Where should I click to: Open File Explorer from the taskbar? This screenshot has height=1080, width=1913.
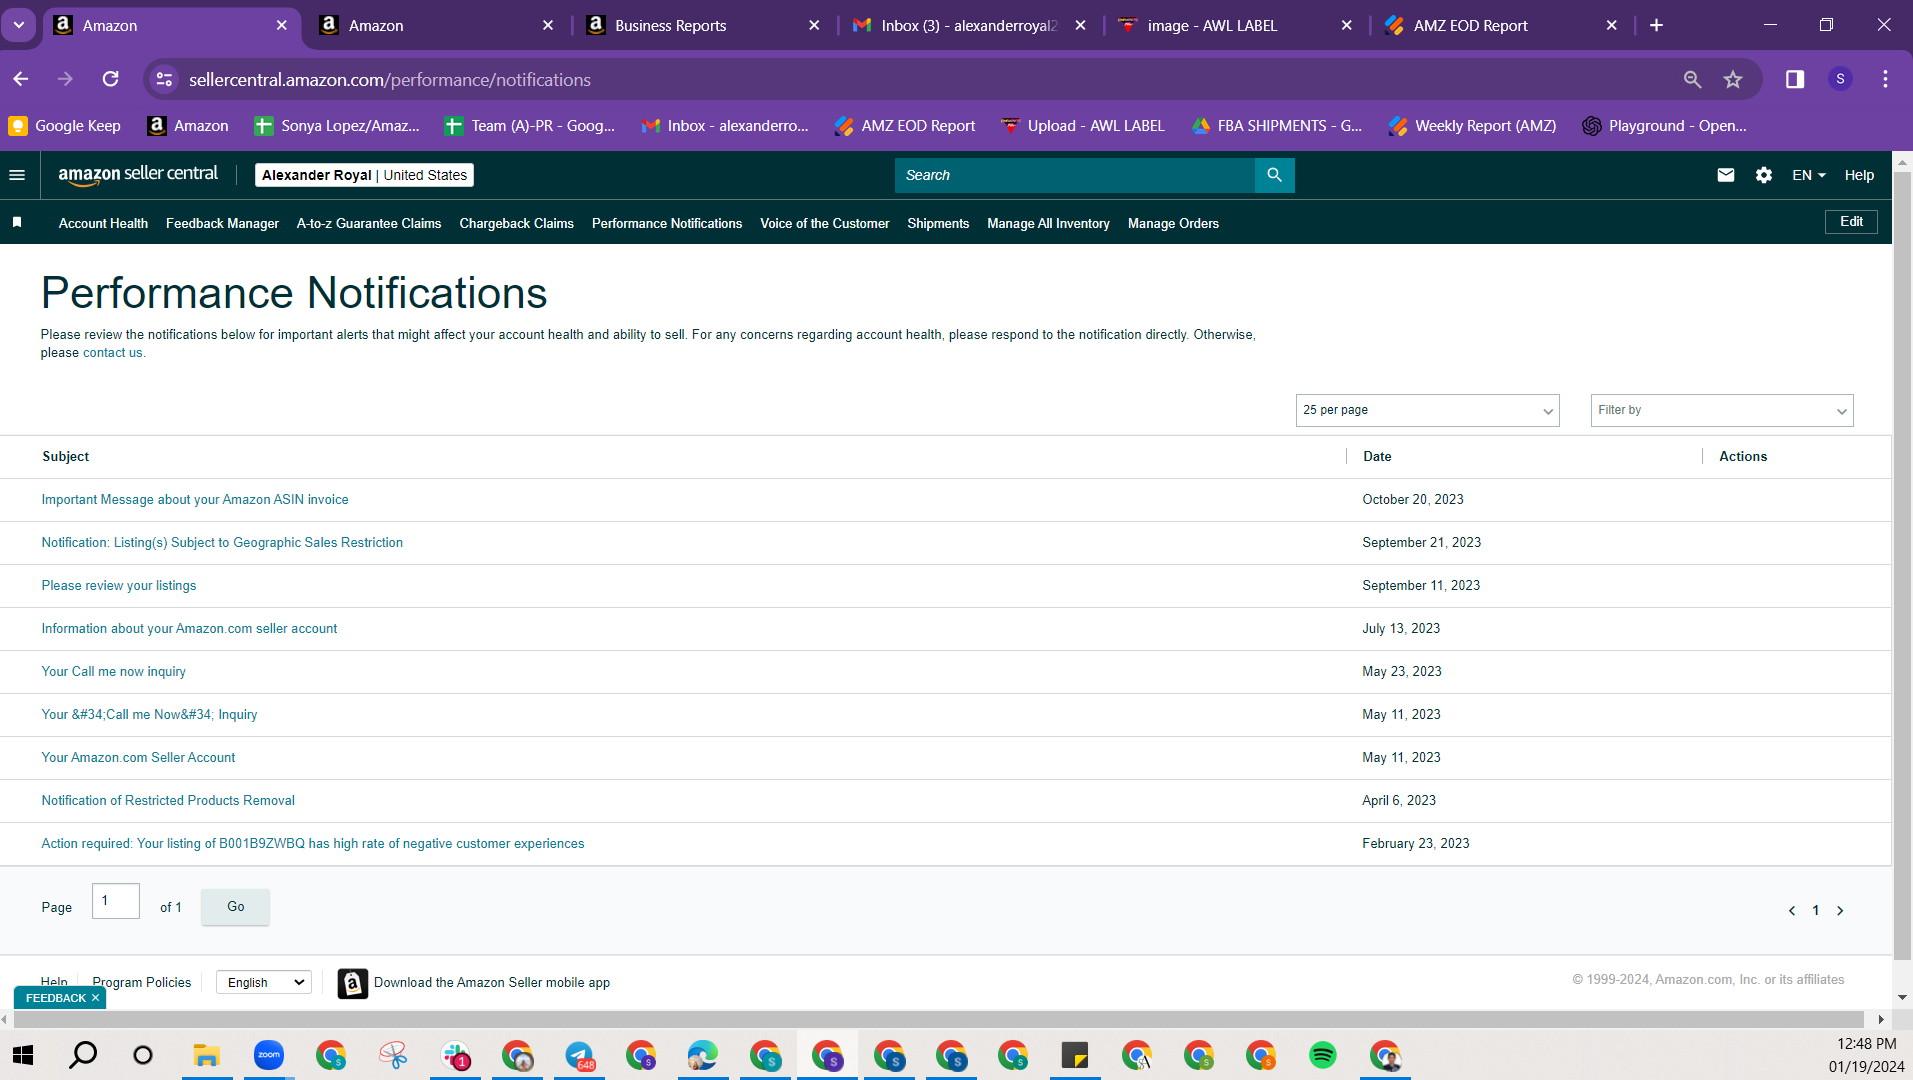(207, 1055)
